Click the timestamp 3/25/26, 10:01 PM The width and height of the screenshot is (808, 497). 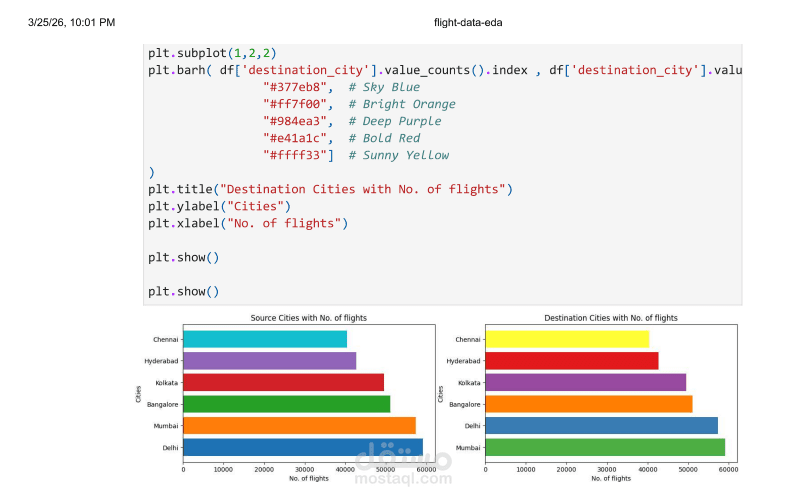tap(72, 22)
